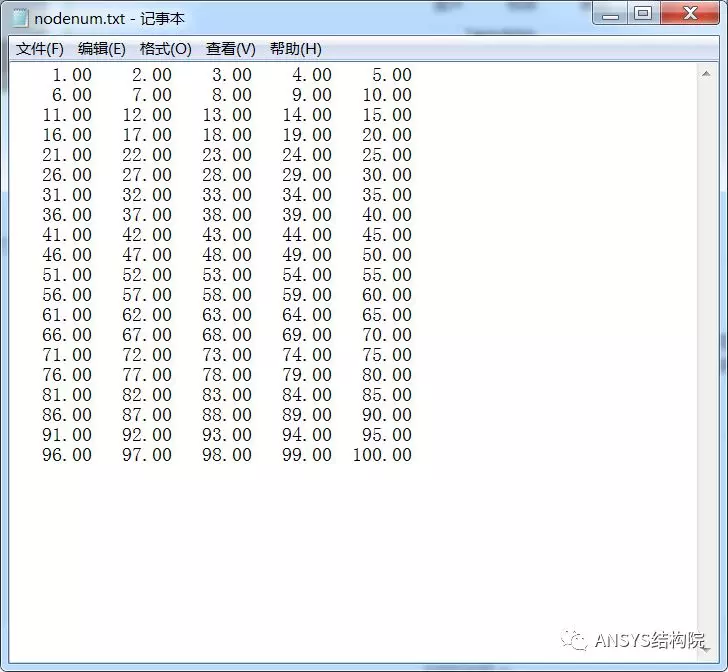
Task: Click the value 26.00
Action: 67,175
